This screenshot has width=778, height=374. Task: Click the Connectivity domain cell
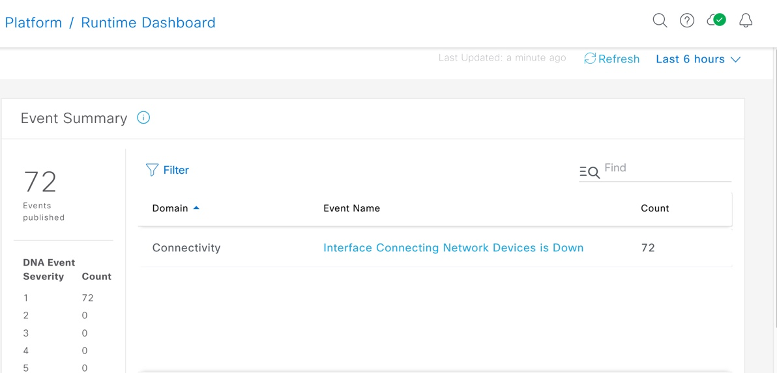pos(186,248)
